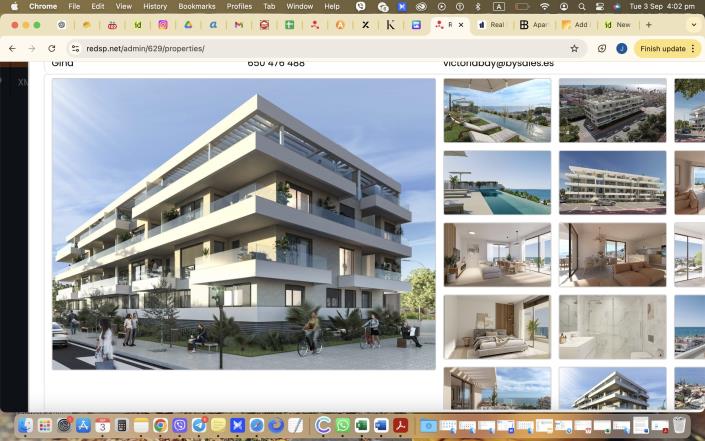Image resolution: width=705 pixels, height=441 pixels.
Task: Open the large main building image
Action: pos(244,224)
